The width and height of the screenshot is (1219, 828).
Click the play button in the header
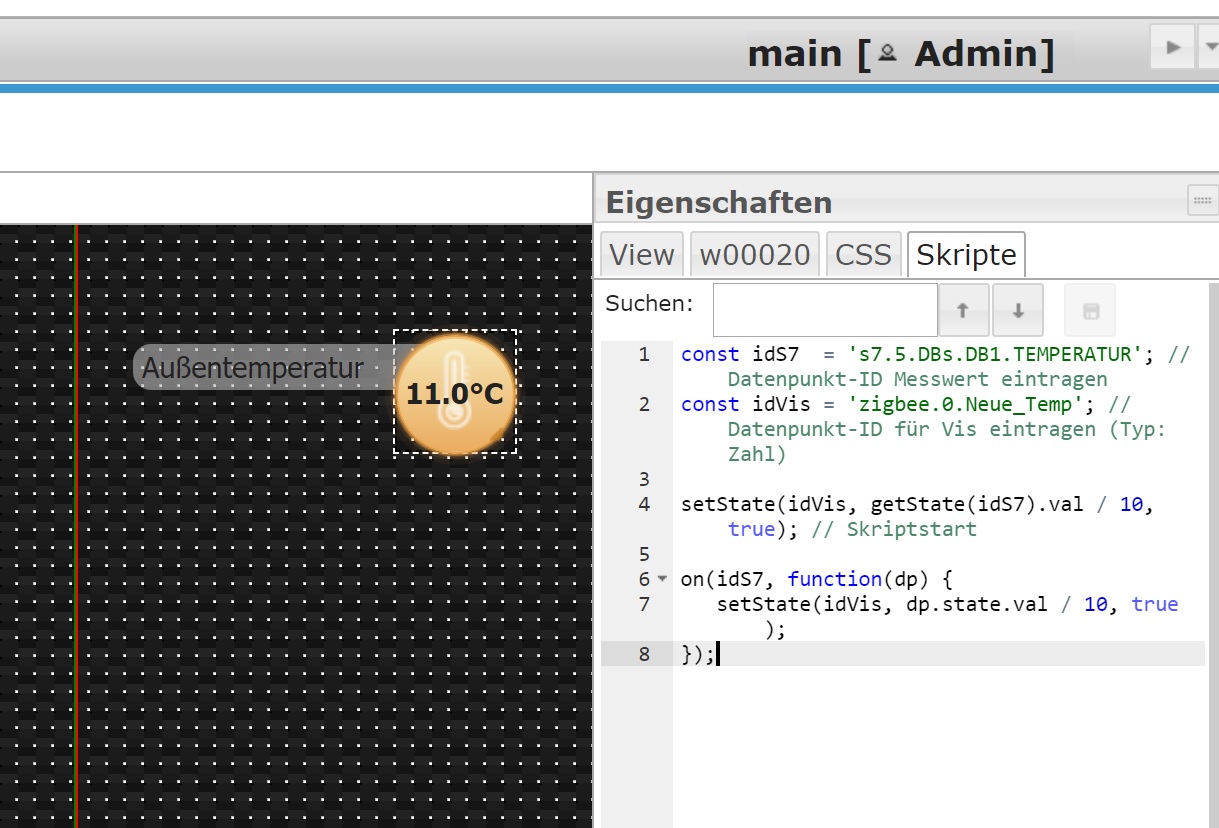[x=1173, y=47]
